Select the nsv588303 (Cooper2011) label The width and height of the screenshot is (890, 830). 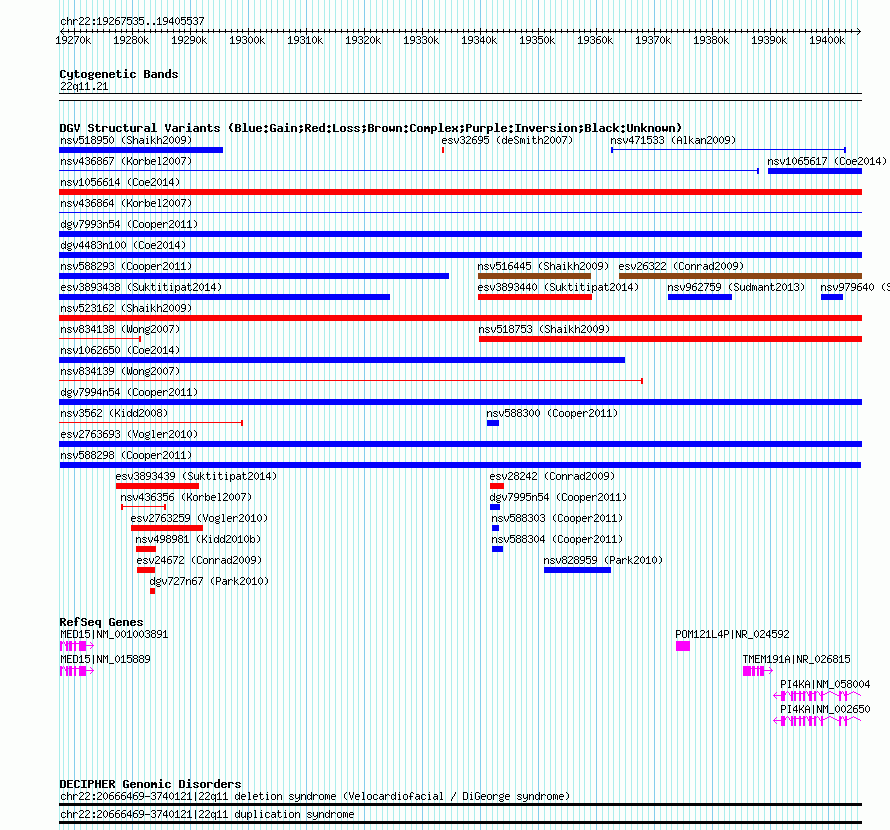point(557,518)
